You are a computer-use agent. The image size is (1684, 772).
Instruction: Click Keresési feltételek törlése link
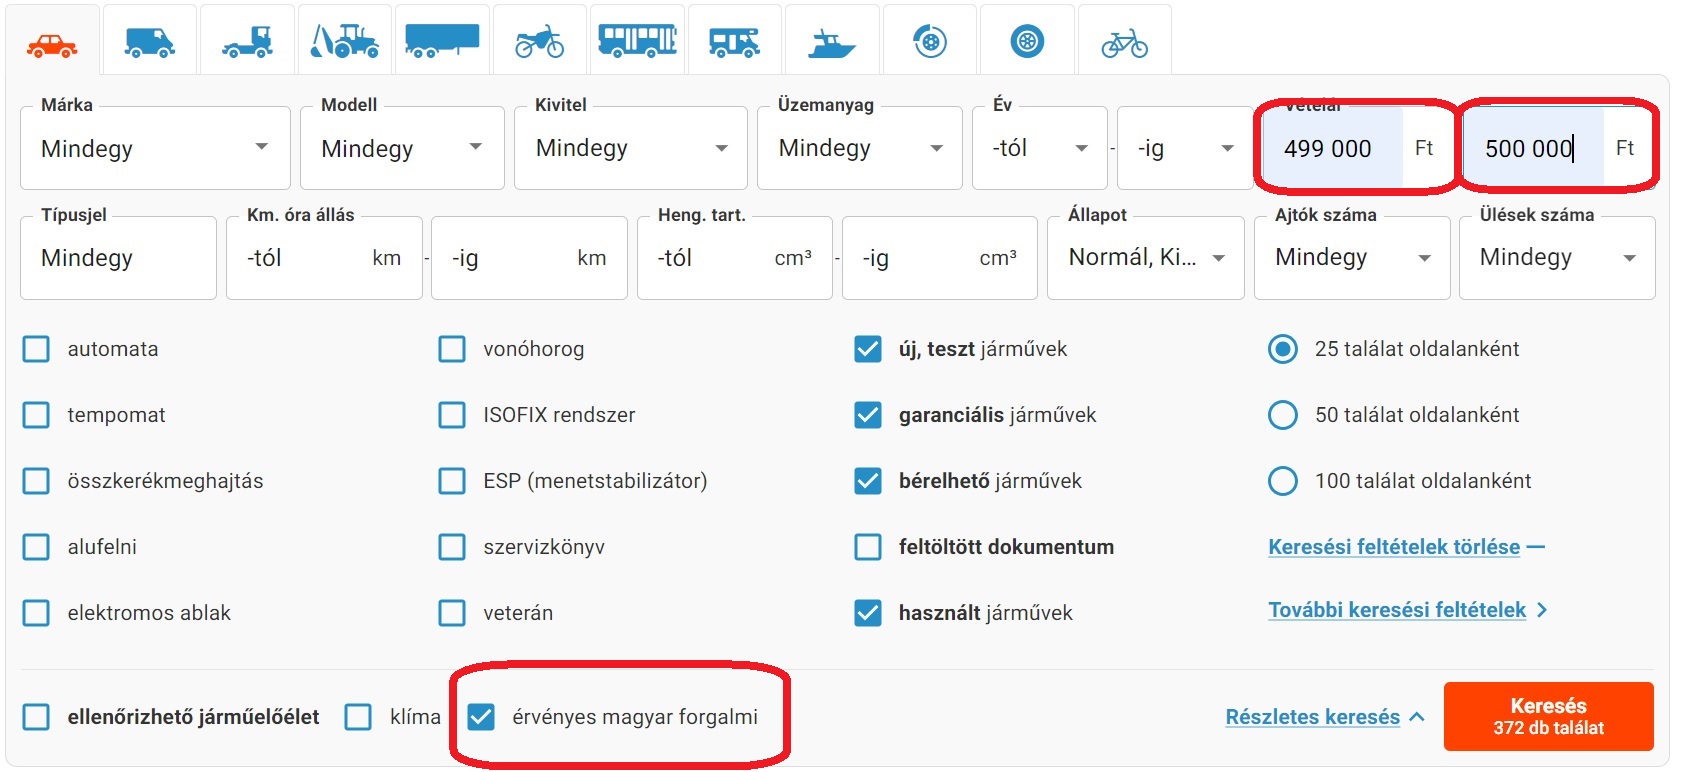(1393, 547)
